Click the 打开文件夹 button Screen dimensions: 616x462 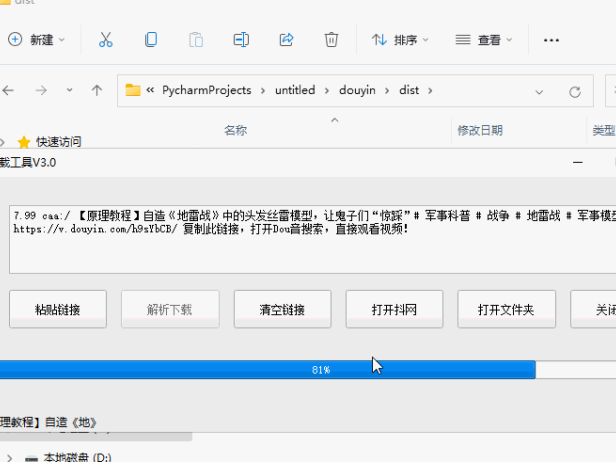[506, 310]
